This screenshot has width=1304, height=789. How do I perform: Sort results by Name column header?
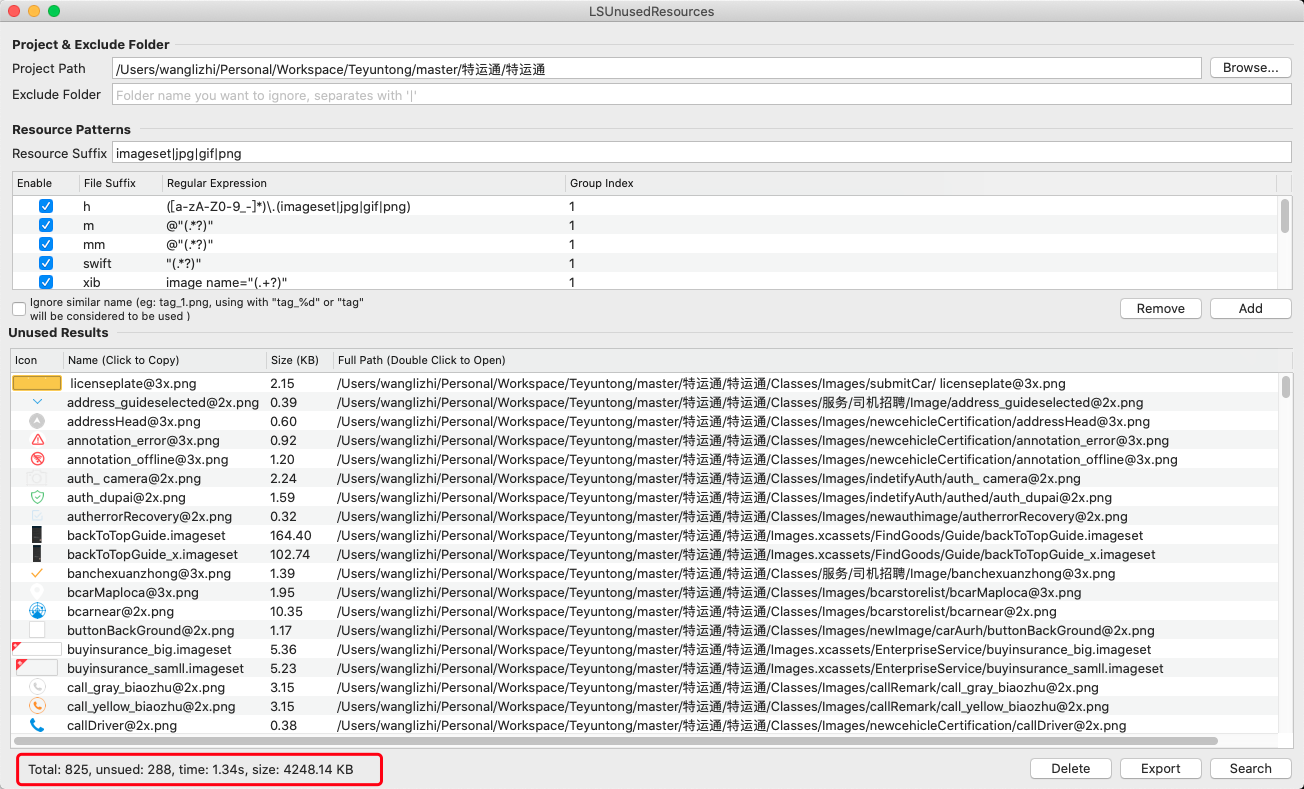click(123, 360)
